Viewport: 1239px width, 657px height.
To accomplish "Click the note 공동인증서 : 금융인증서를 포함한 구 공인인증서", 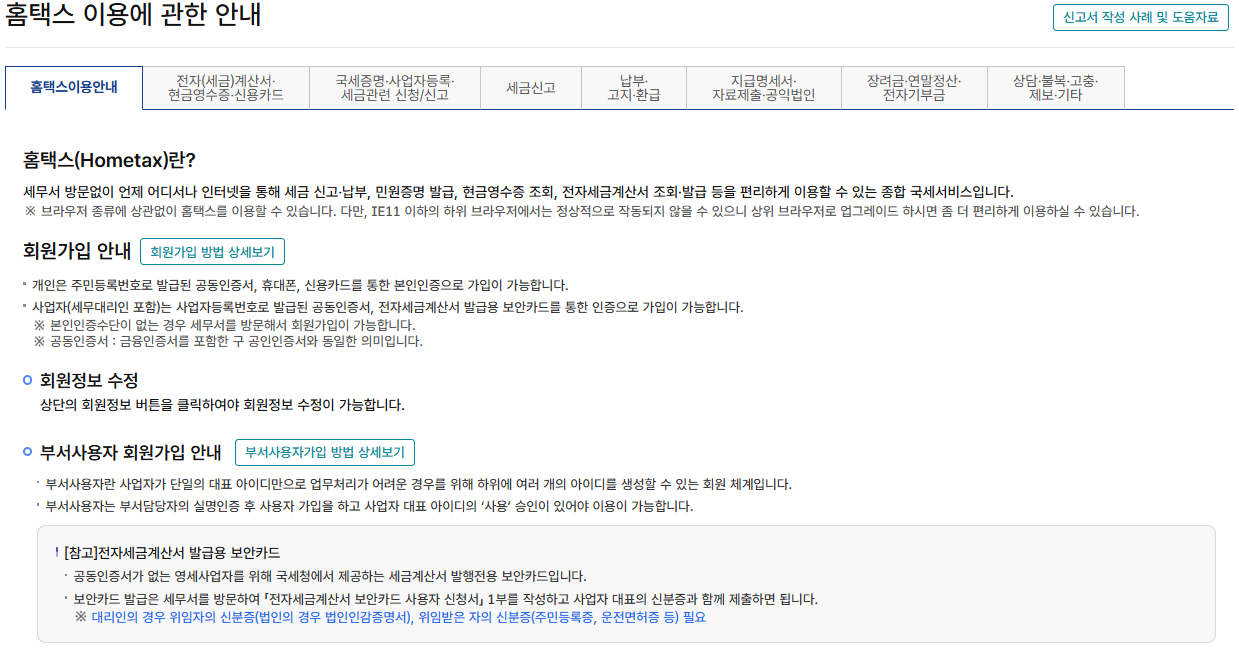I will (228, 342).
